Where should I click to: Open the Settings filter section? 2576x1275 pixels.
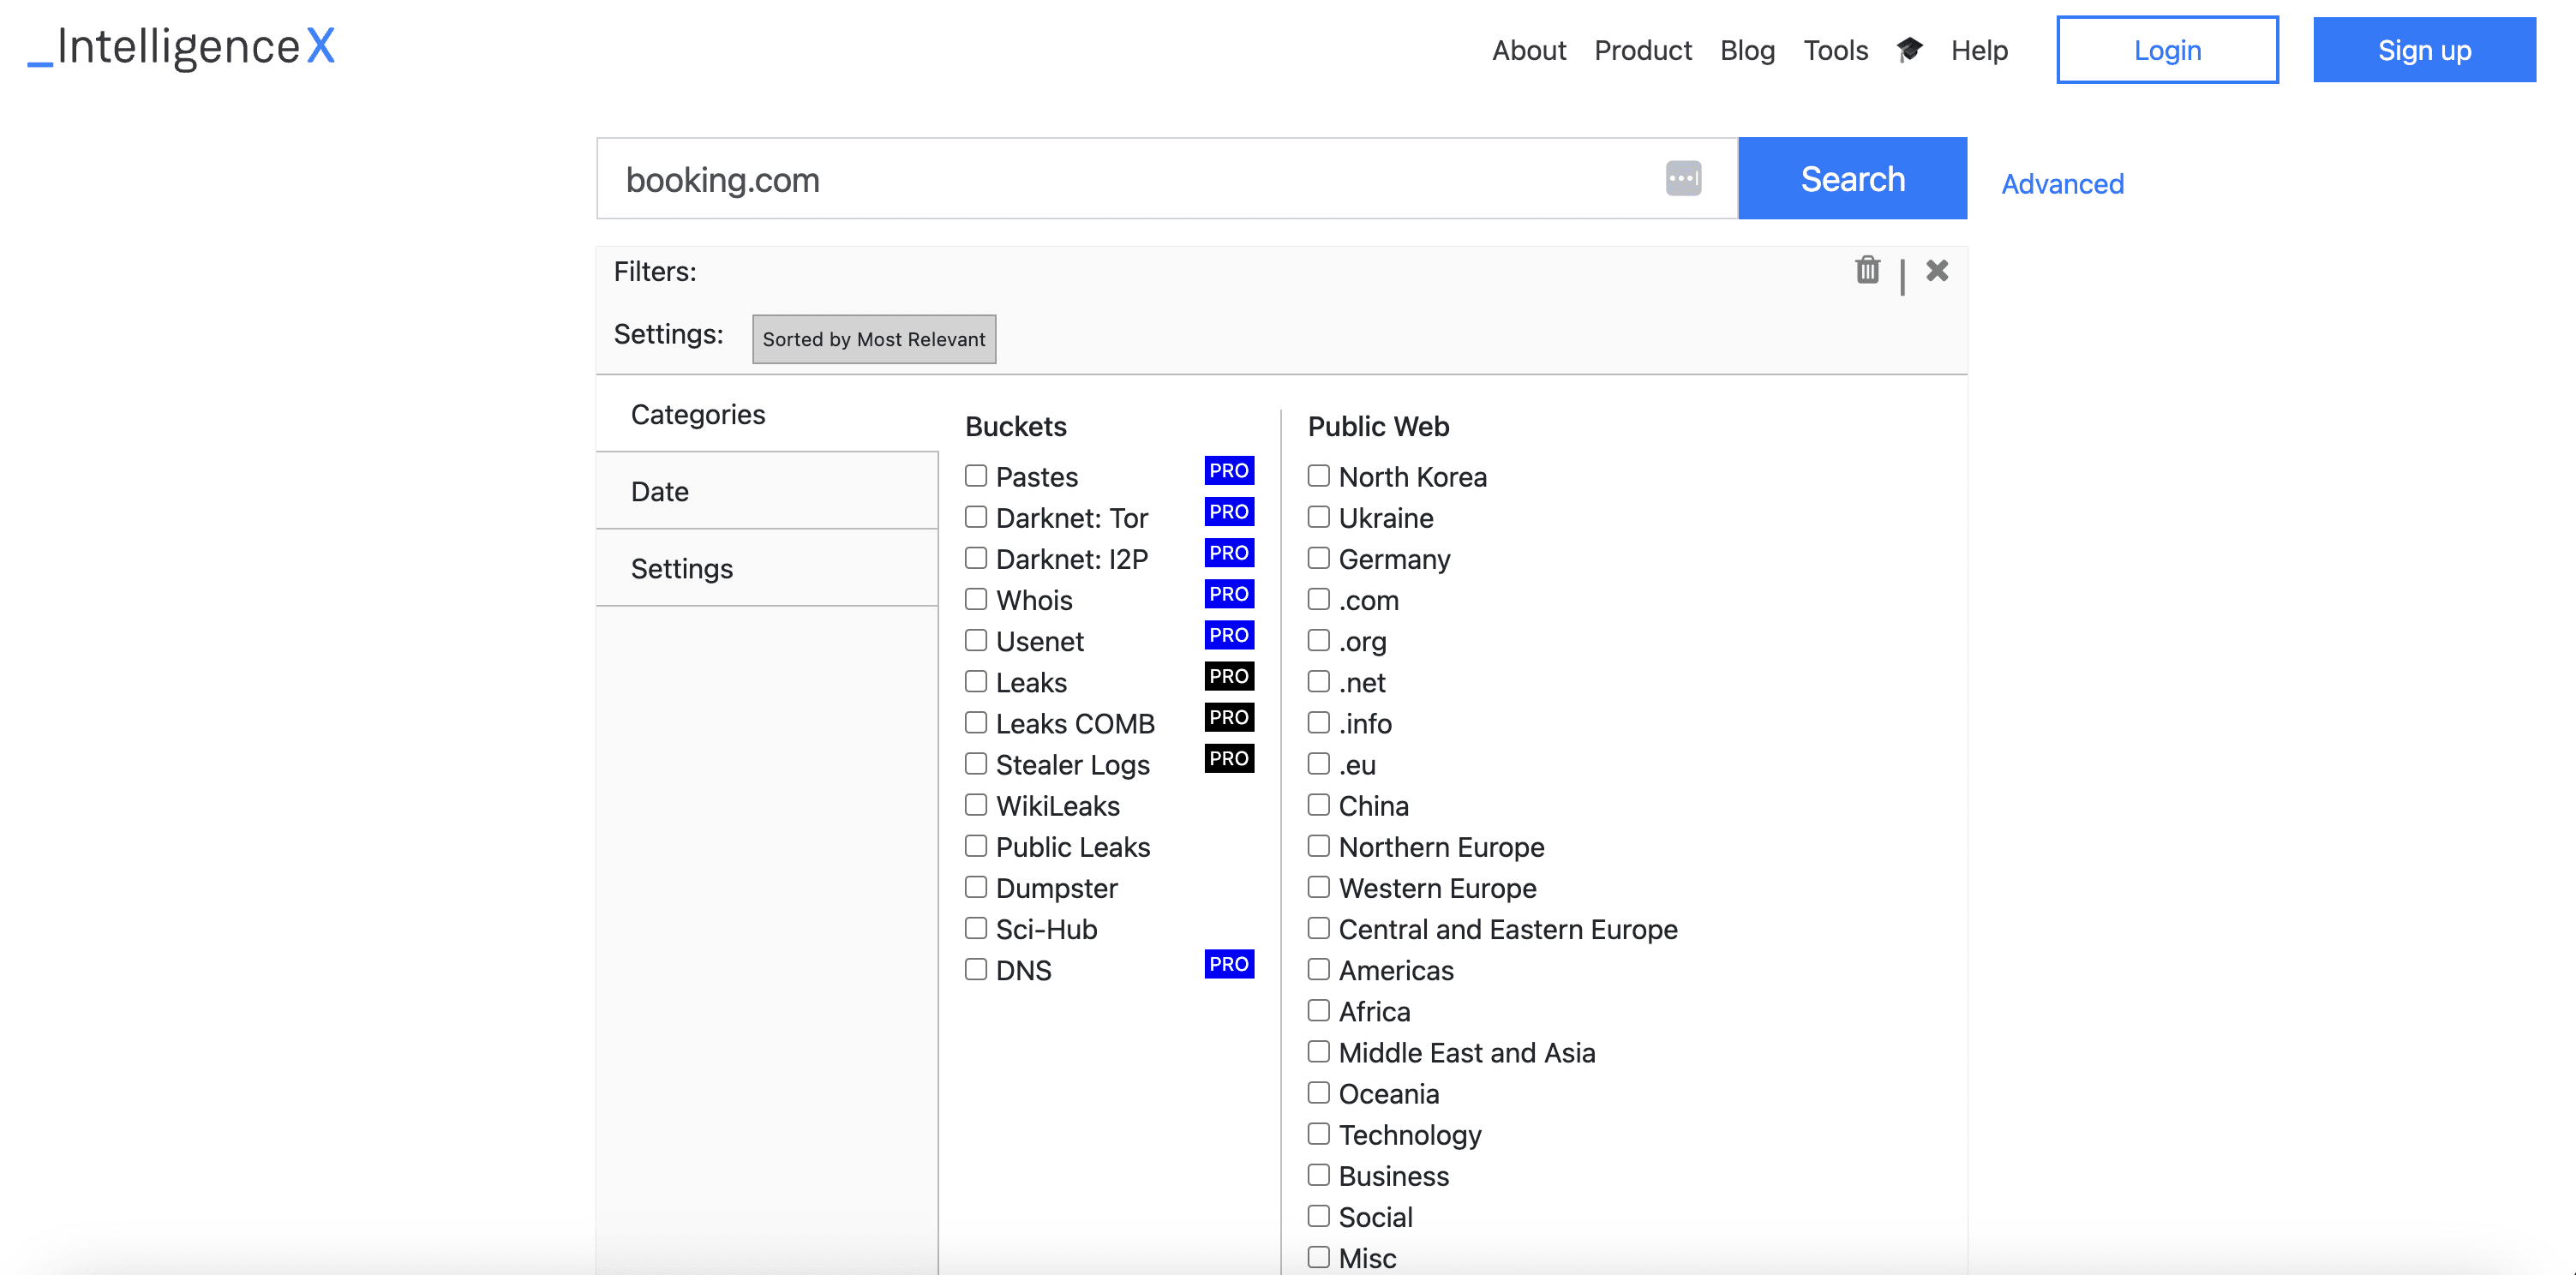tap(682, 567)
